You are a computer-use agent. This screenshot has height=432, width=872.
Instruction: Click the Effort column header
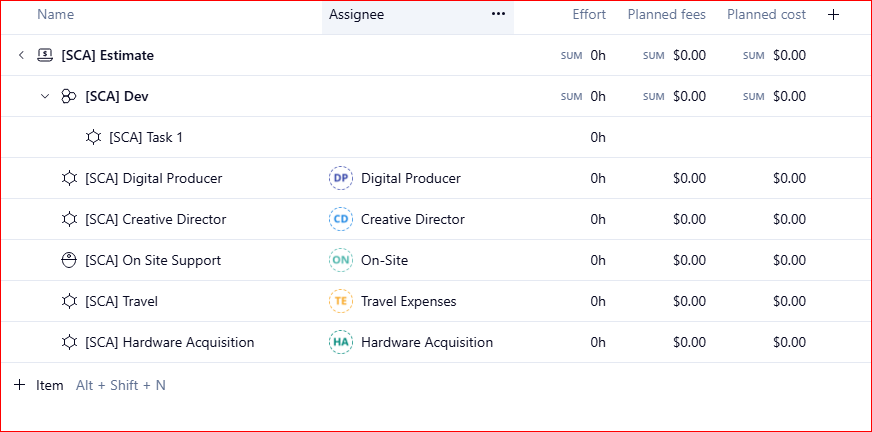[x=588, y=15]
